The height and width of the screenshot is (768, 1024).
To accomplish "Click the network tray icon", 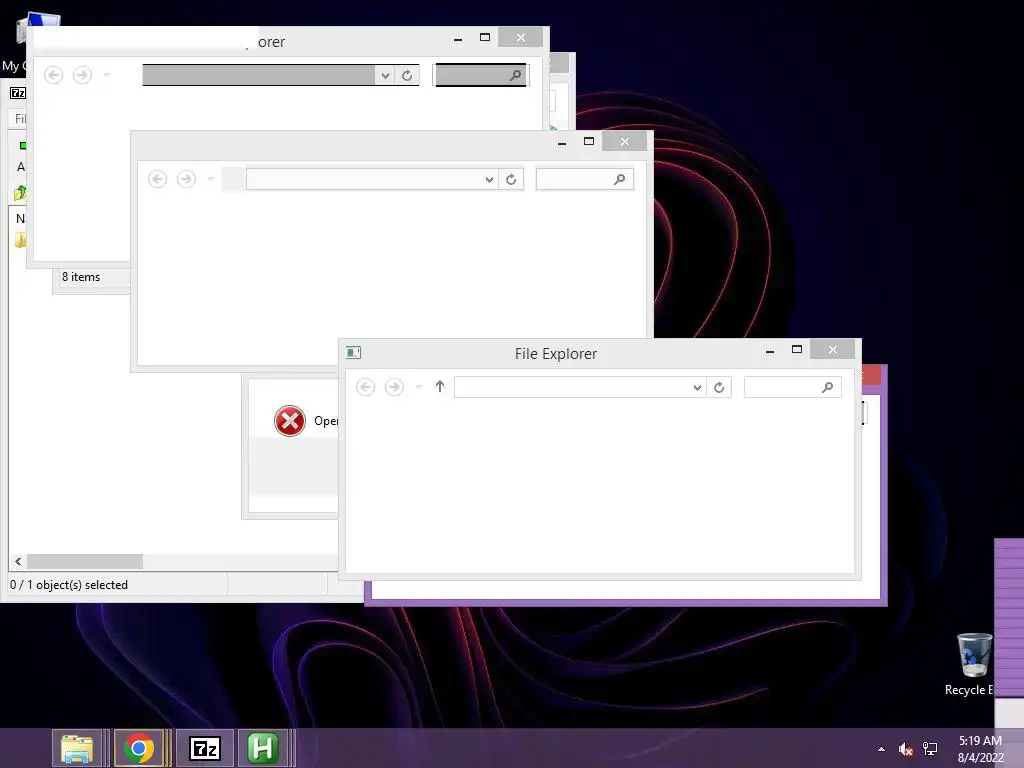I will click(x=930, y=749).
